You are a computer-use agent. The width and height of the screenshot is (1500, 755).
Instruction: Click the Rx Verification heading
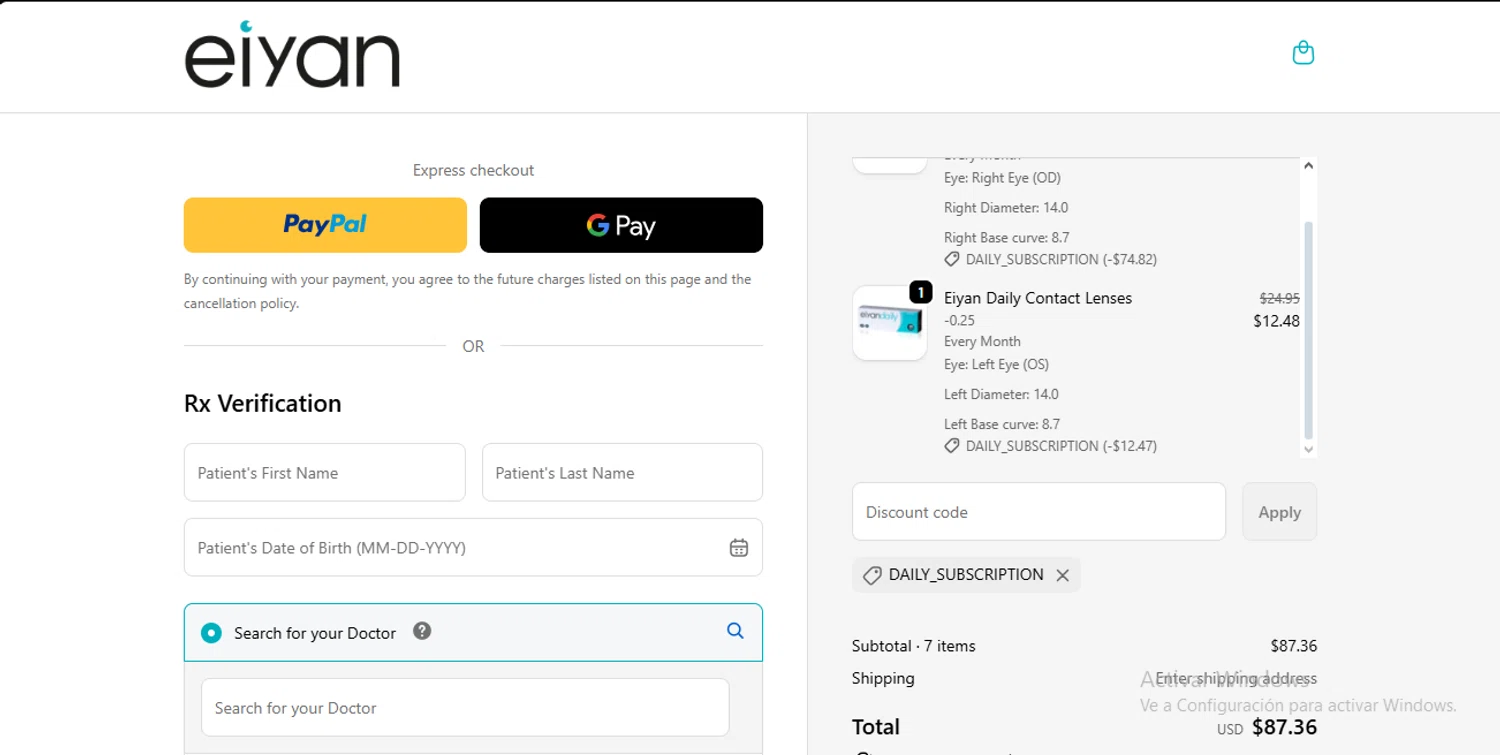263,403
